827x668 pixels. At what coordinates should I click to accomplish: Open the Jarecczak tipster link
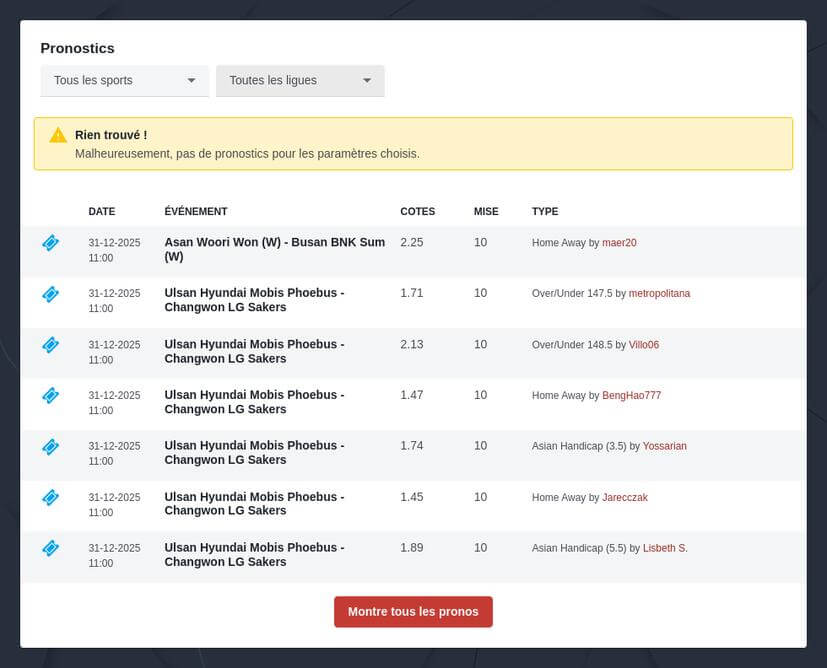pyautogui.click(x=624, y=498)
